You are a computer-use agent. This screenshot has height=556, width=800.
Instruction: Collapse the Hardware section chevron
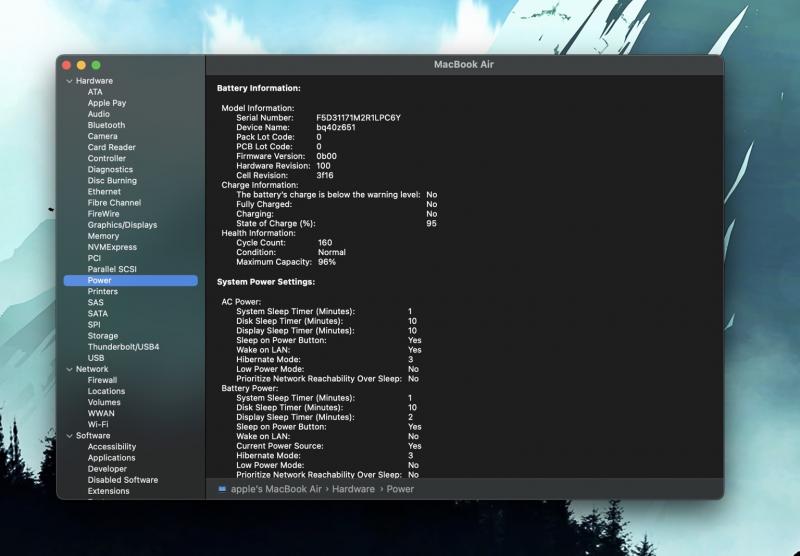click(x=69, y=81)
